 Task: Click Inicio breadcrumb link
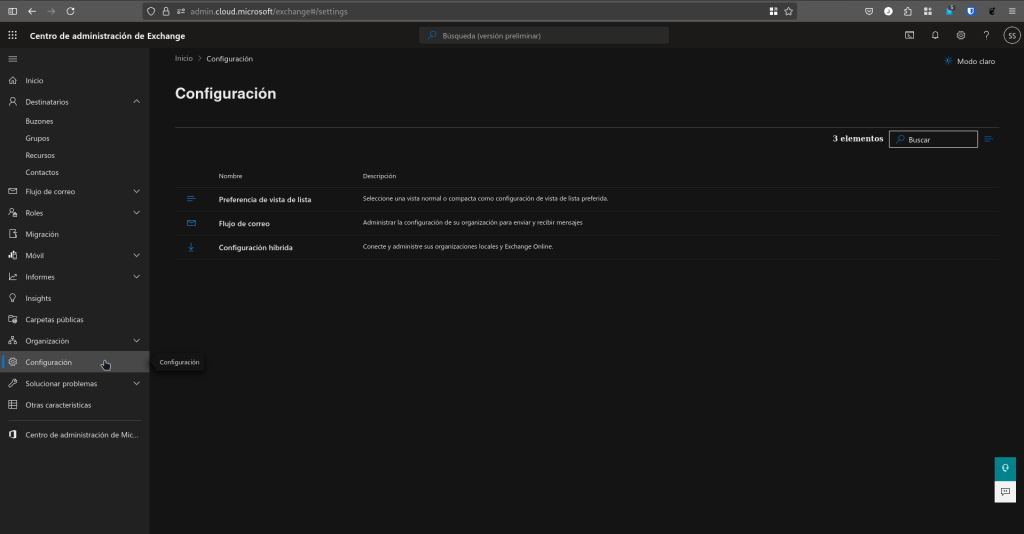(x=183, y=59)
